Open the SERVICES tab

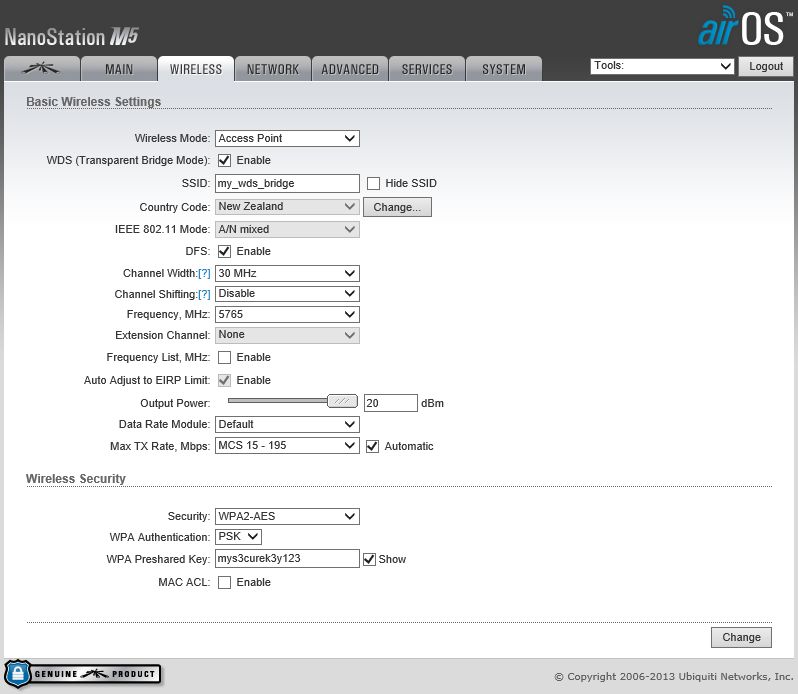coord(427,69)
